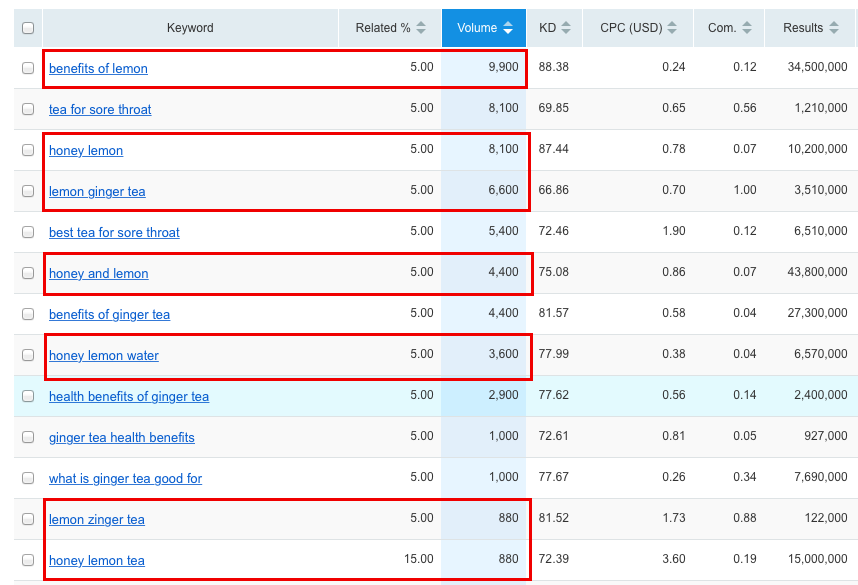Open health benefits of ginger tea link

(129, 397)
